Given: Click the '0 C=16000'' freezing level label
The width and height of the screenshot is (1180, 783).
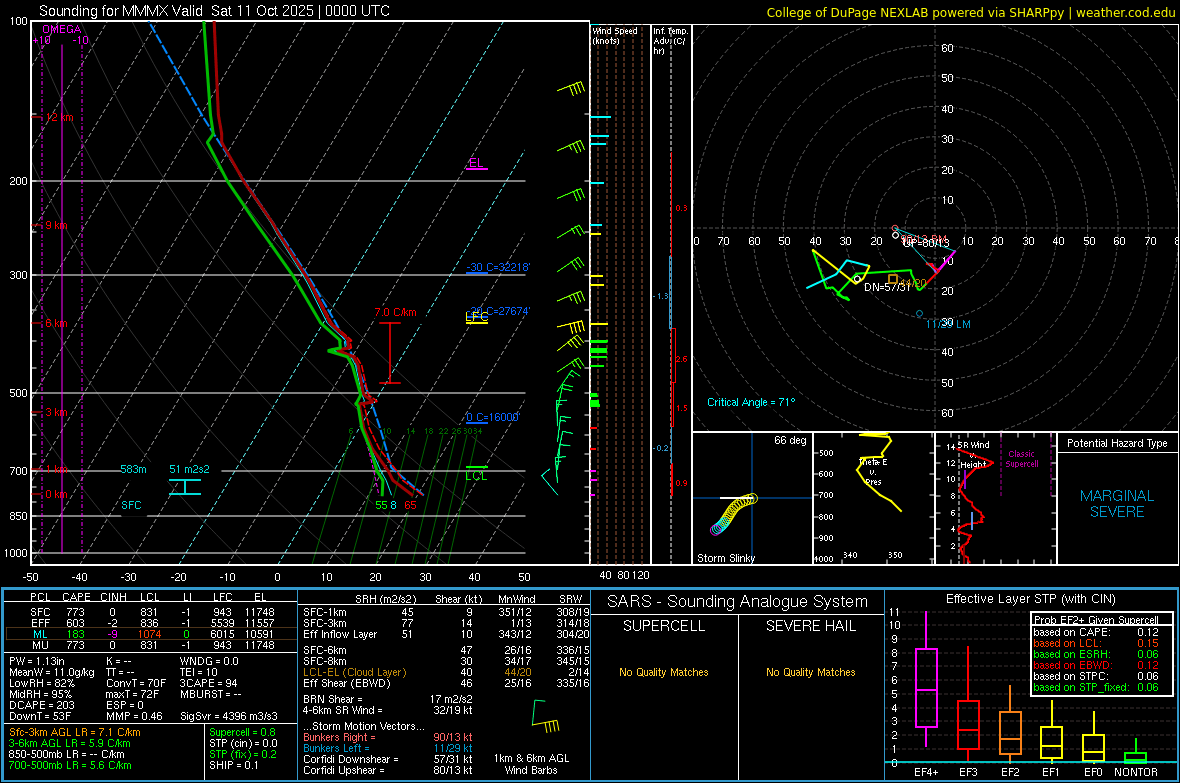Looking at the screenshot, I should [x=492, y=417].
